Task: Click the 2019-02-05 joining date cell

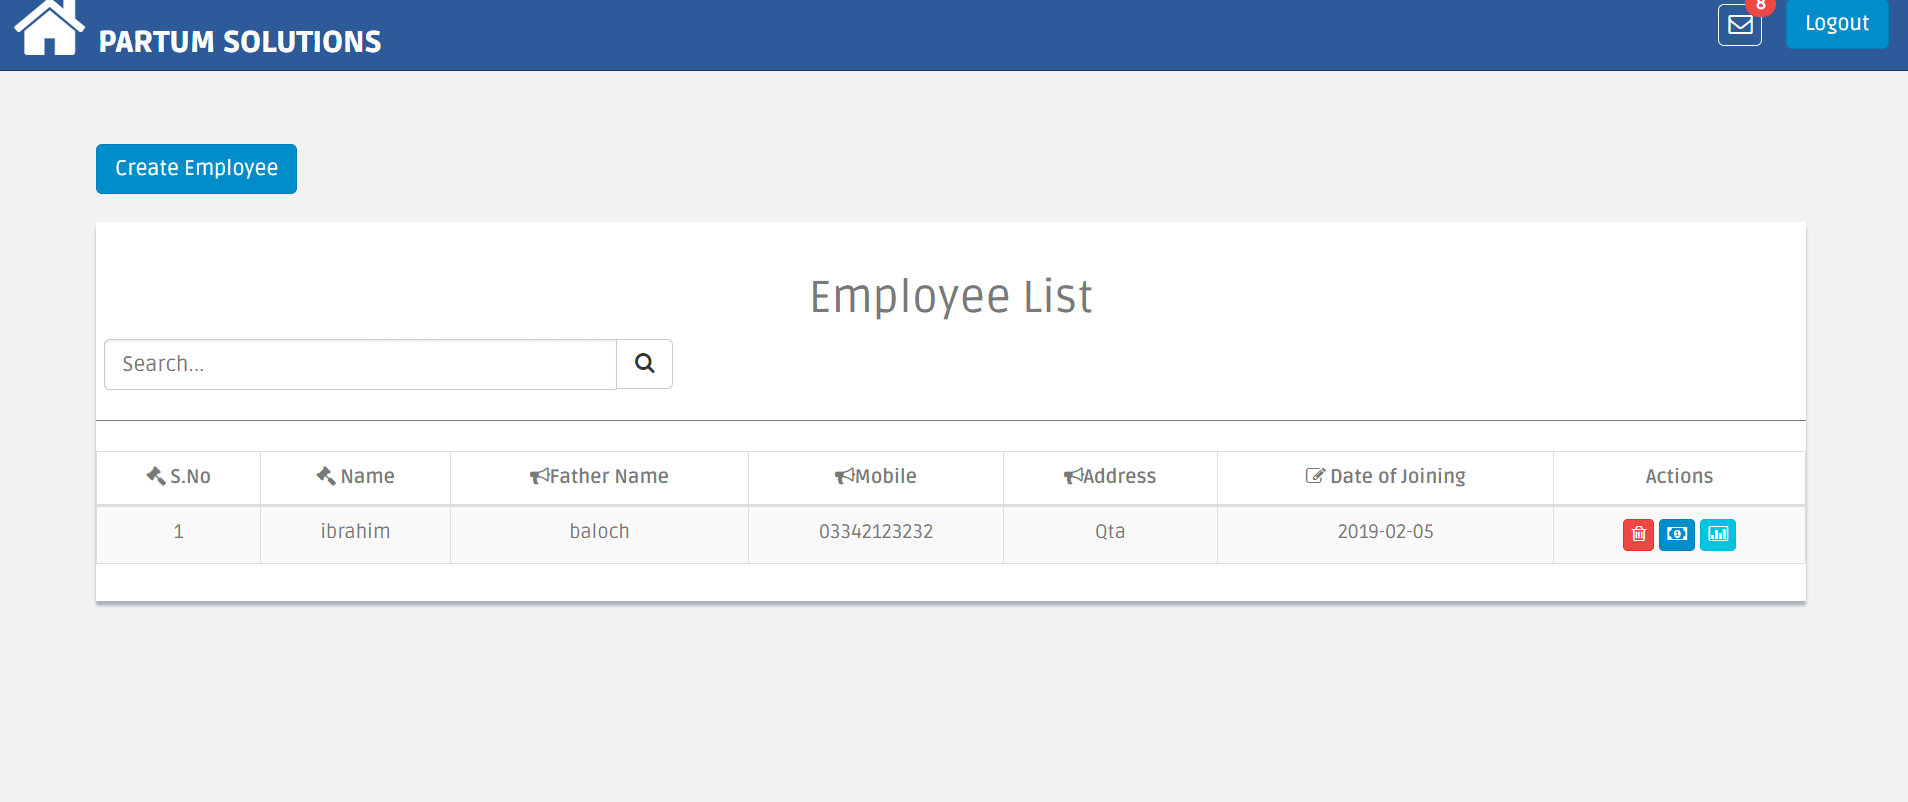Action: point(1385,532)
